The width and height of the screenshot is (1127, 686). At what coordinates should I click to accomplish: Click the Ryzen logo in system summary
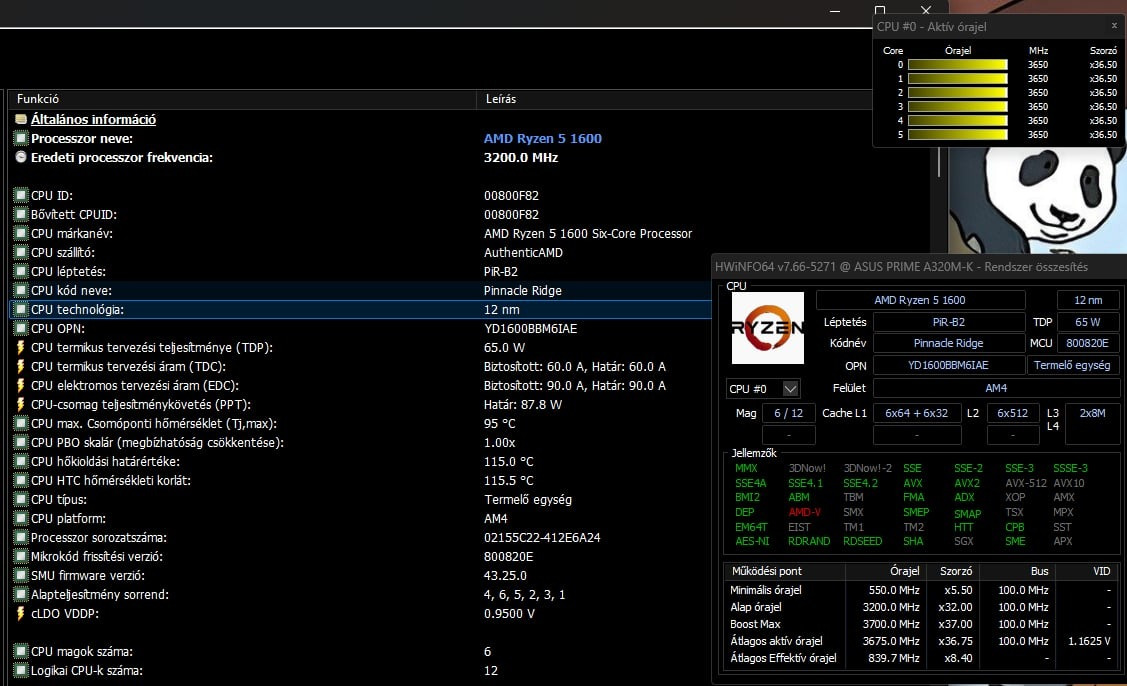tap(768, 328)
